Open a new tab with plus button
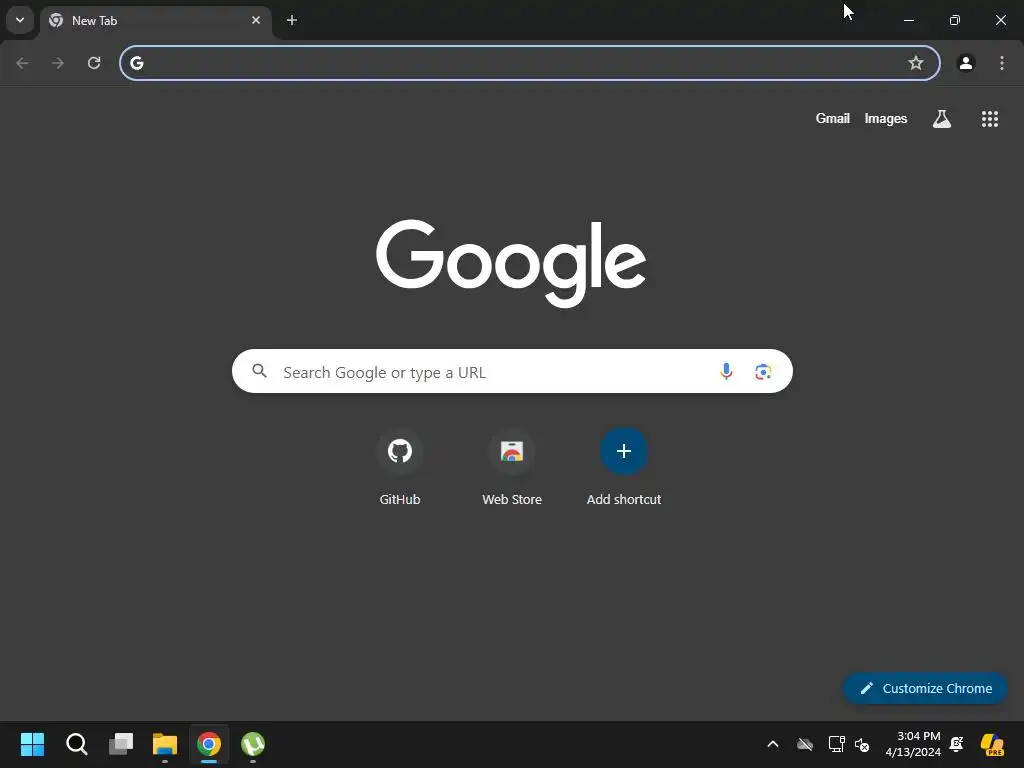1024x768 pixels. (x=292, y=20)
